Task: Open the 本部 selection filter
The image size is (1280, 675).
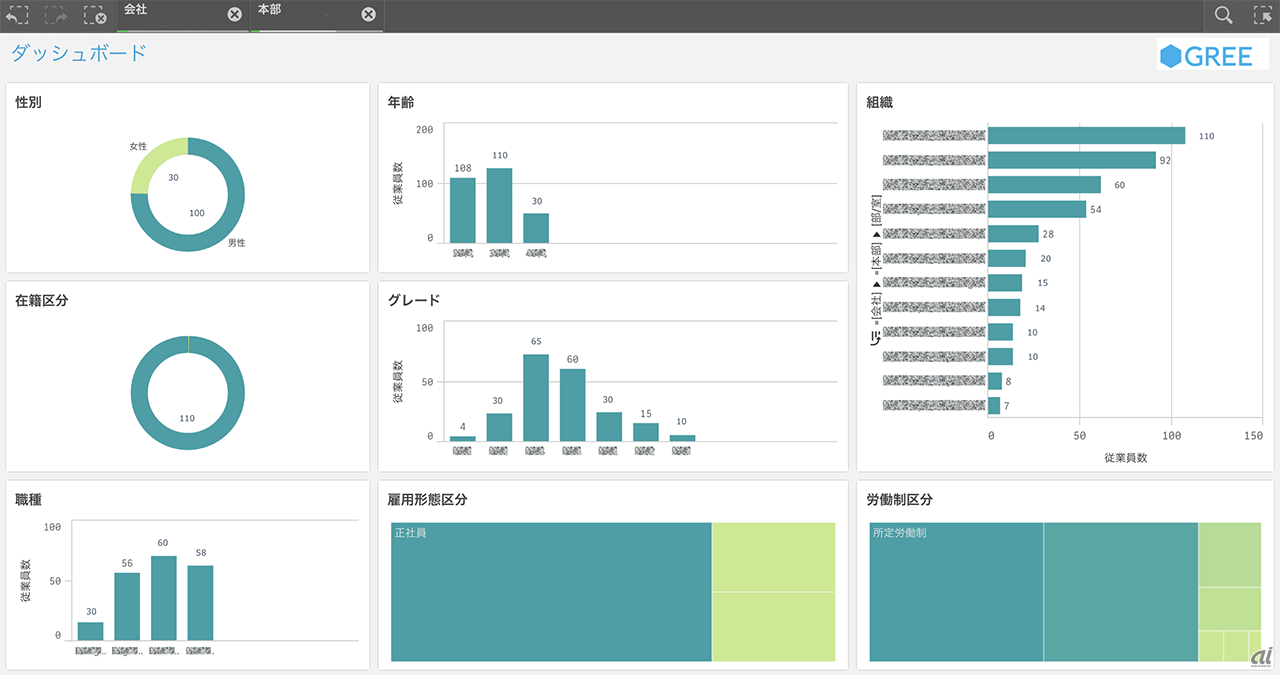Action: pyautogui.click(x=305, y=15)
